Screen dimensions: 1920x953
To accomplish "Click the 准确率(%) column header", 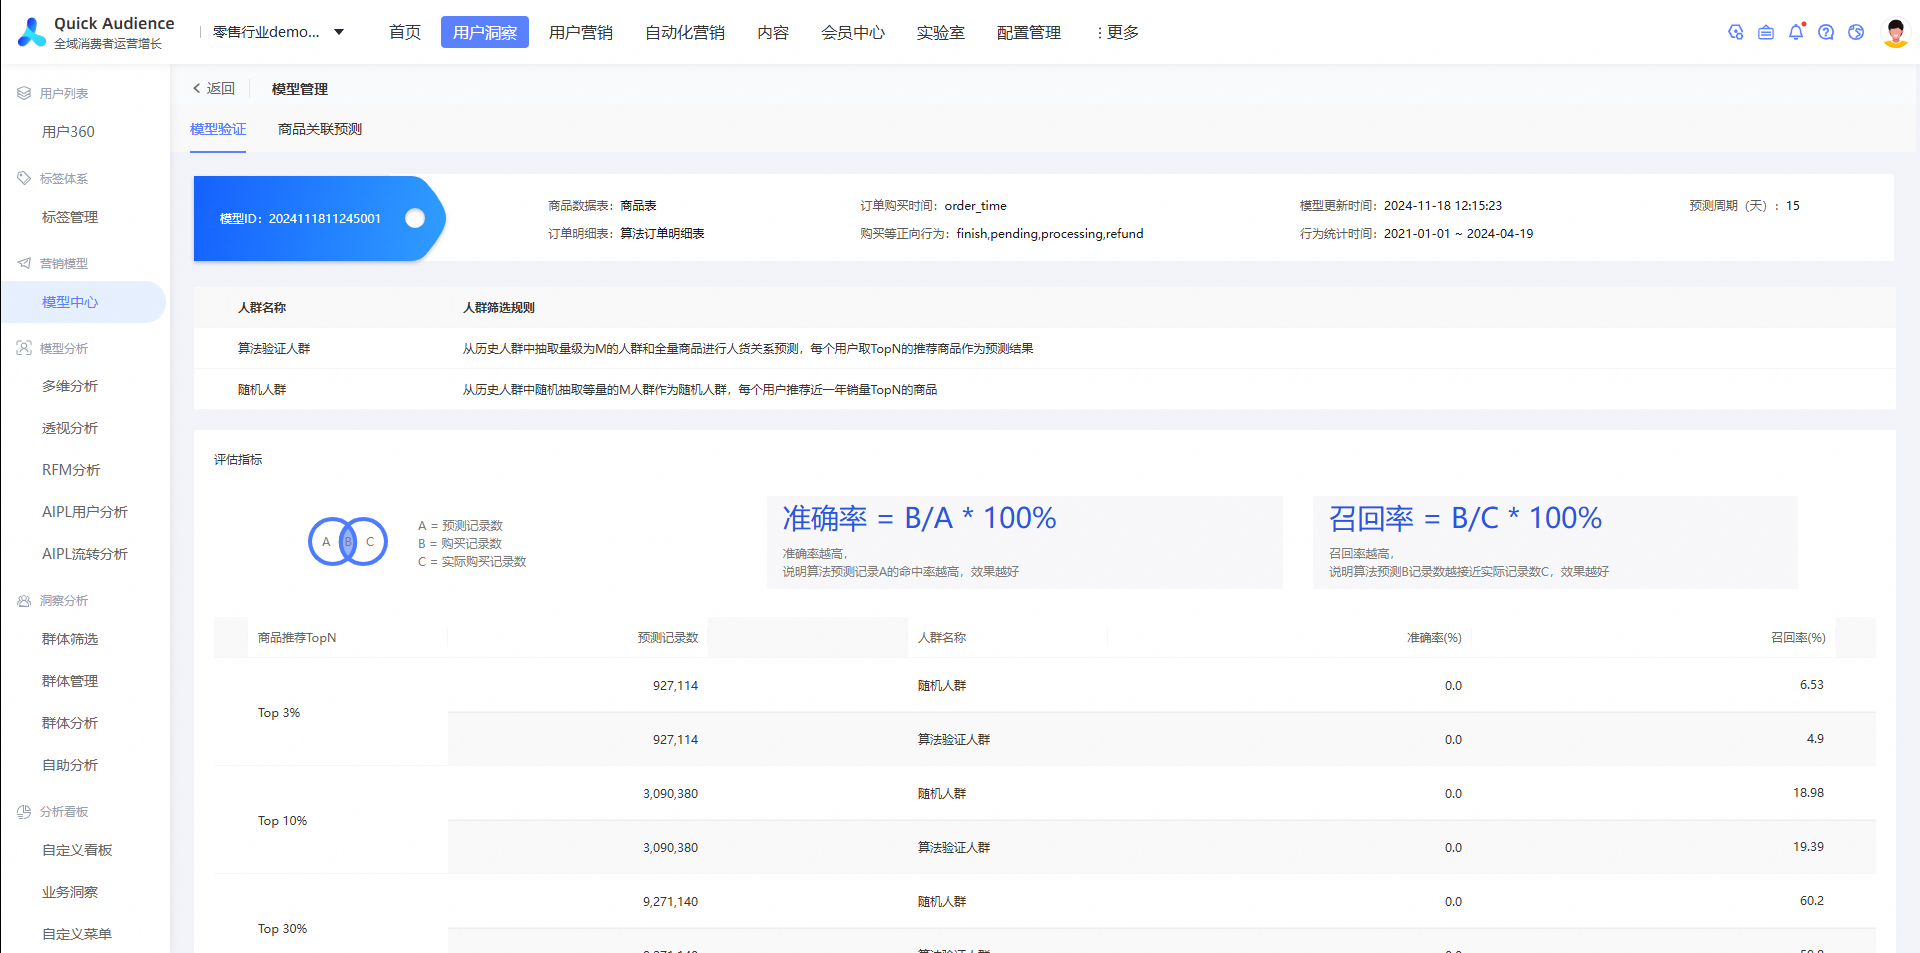I will click(1434, 638).
